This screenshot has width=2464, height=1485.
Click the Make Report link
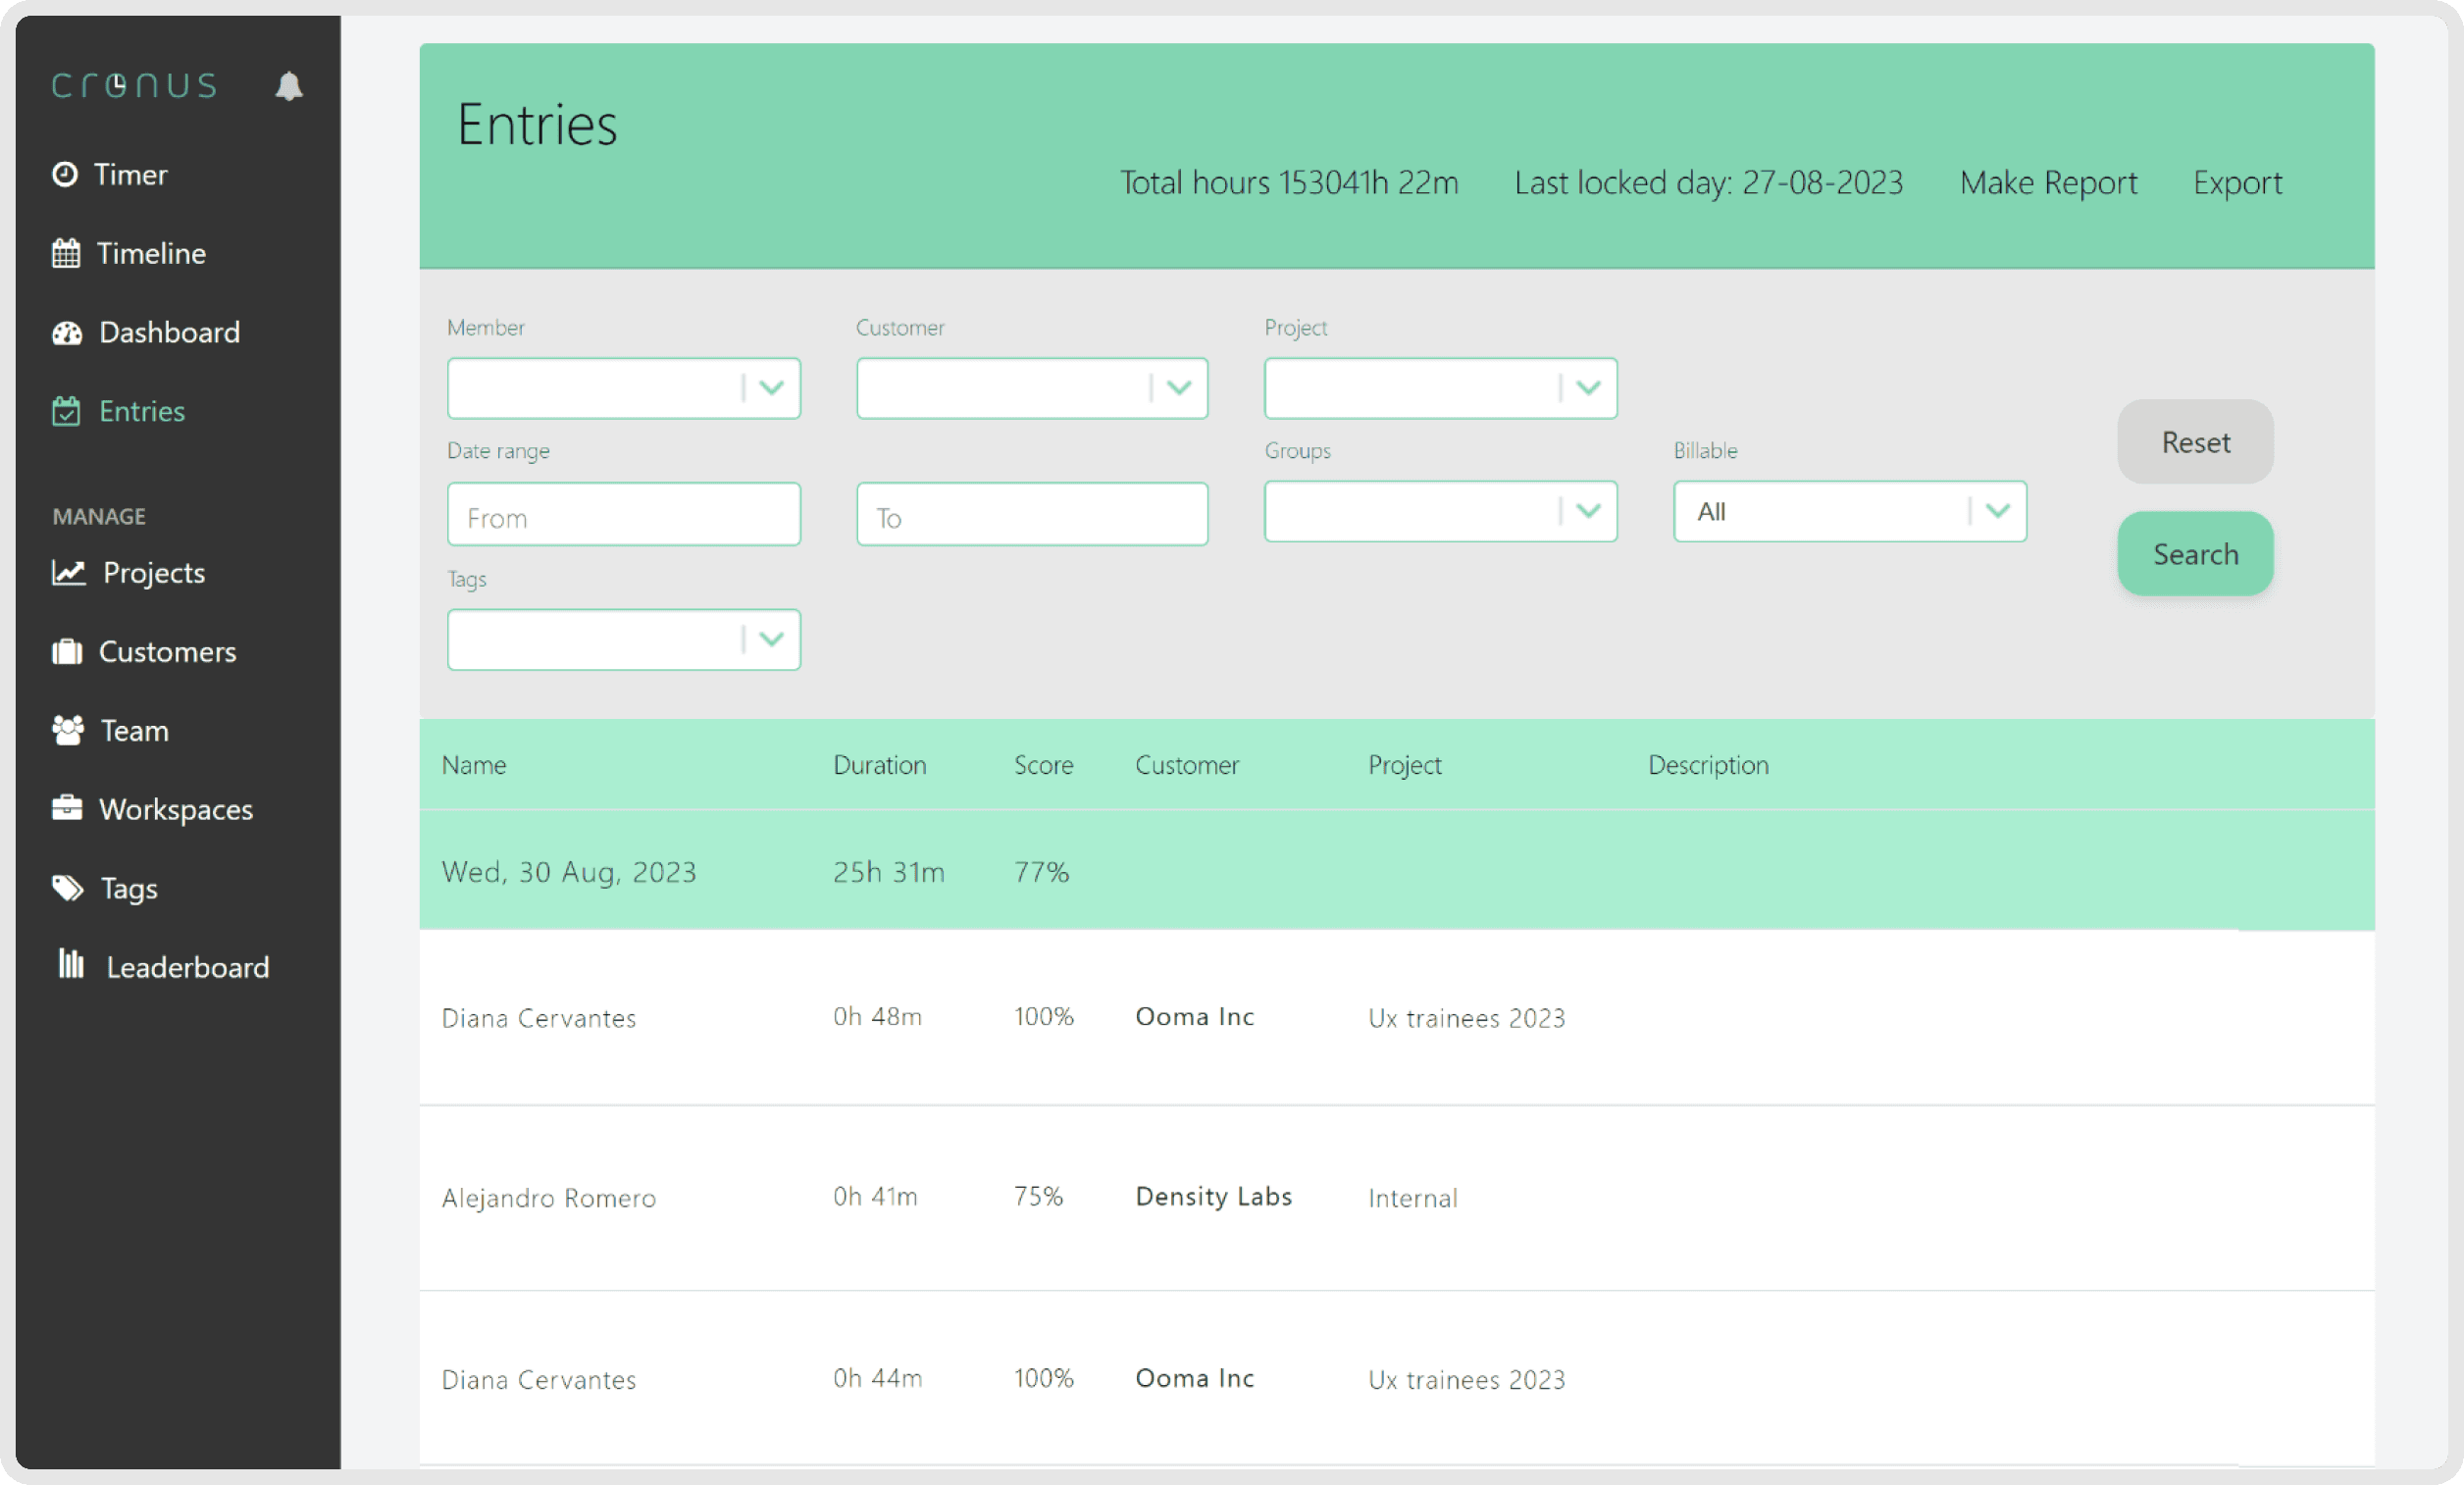click(2047, 183)
